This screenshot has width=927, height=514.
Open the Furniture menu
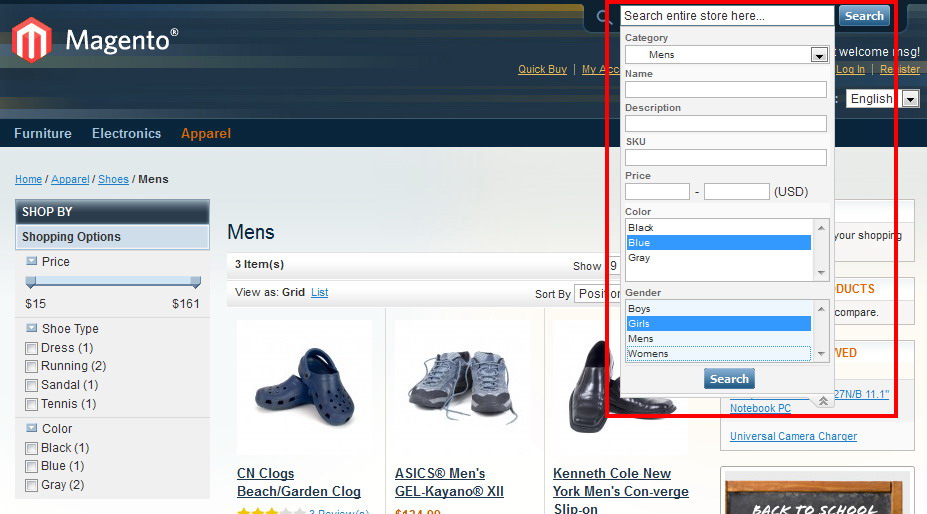(x=43, y=133)
